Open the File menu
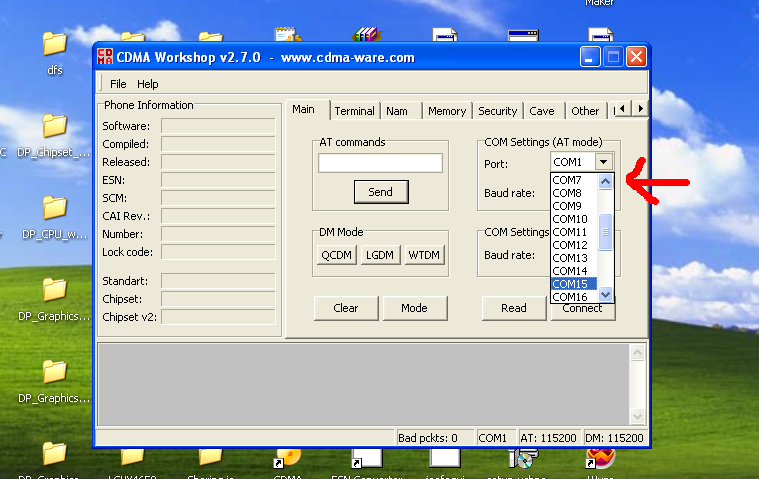Image resolution: width=759 pixels, height=479 pixels. [118, 84]
